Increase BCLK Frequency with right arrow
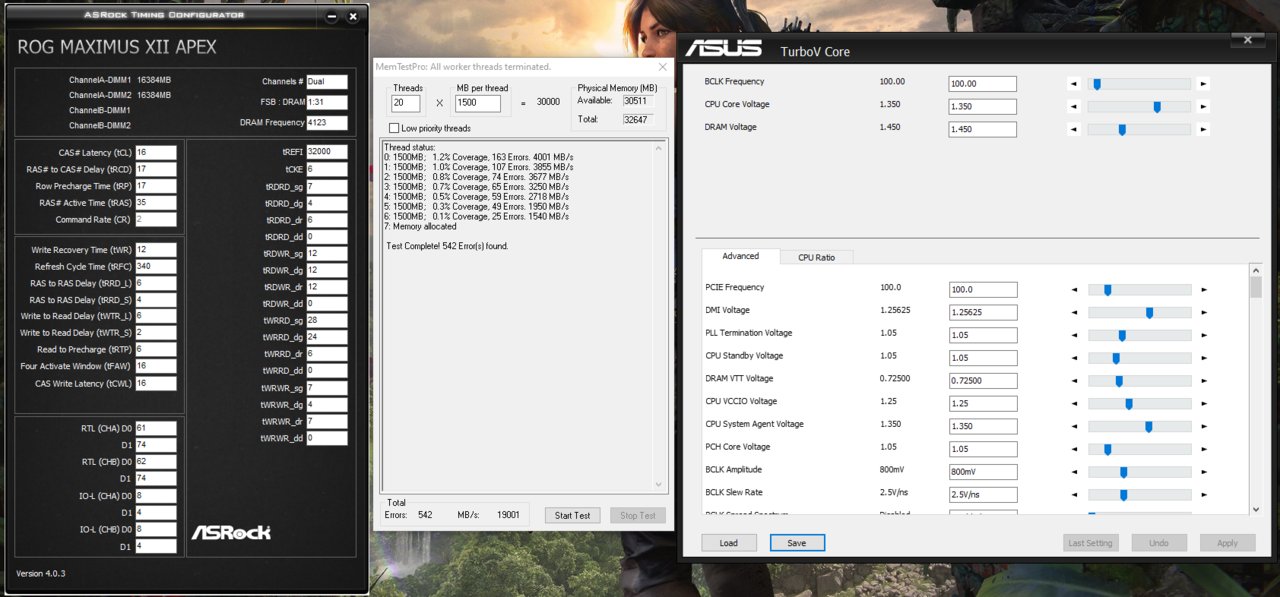This screenshot has height=597, width=1280. click(x=1203, y=84)
